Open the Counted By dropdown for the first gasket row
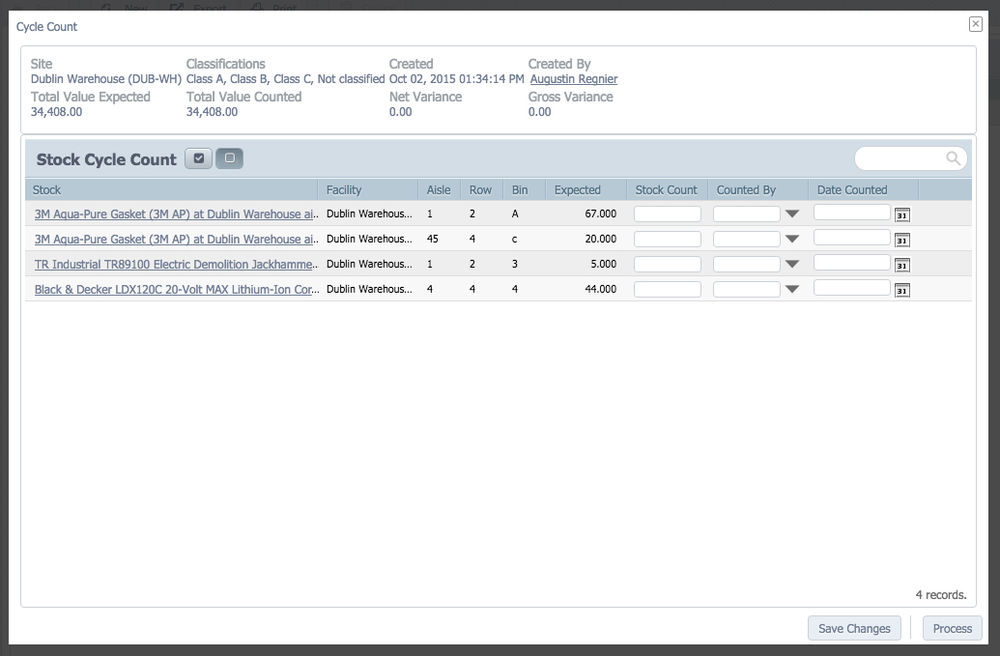Viewport: 1000px width, 656px height. click(792, 214)
